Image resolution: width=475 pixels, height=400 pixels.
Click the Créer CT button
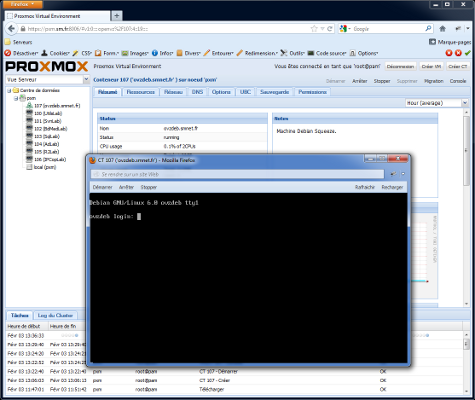click(458, 66)
